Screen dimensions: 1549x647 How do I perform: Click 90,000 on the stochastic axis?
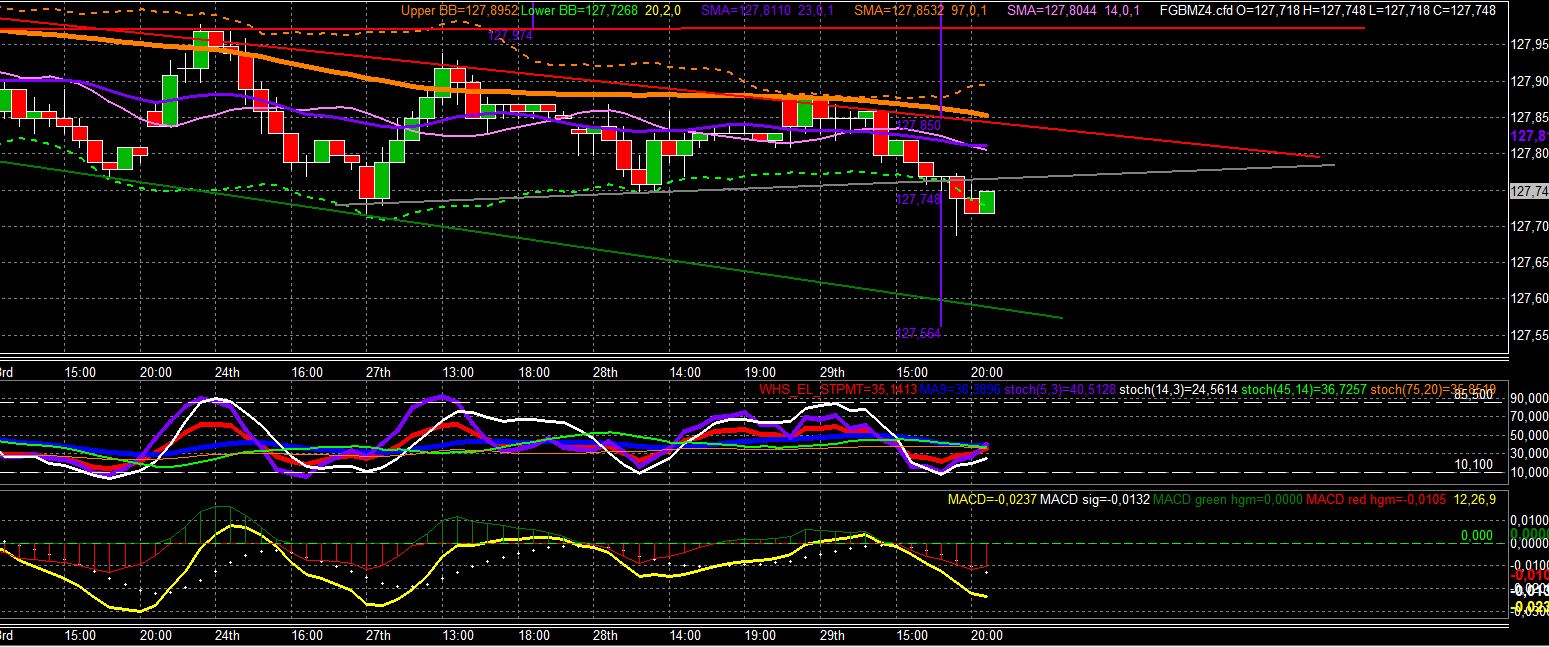[x=1529, y=400]
